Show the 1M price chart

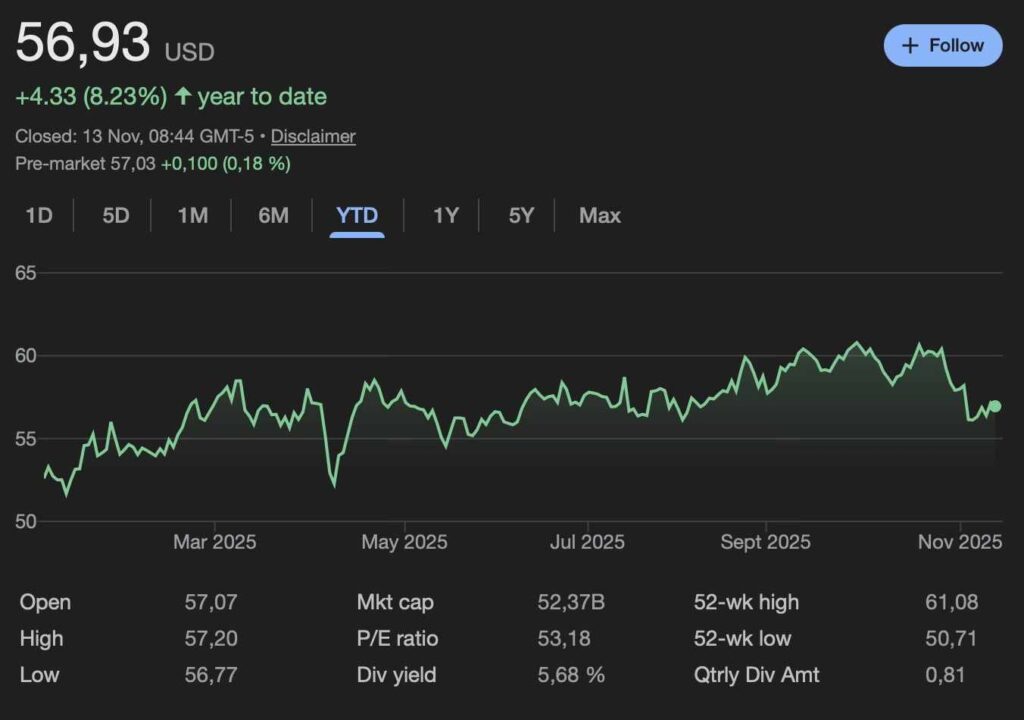point(192,215)
